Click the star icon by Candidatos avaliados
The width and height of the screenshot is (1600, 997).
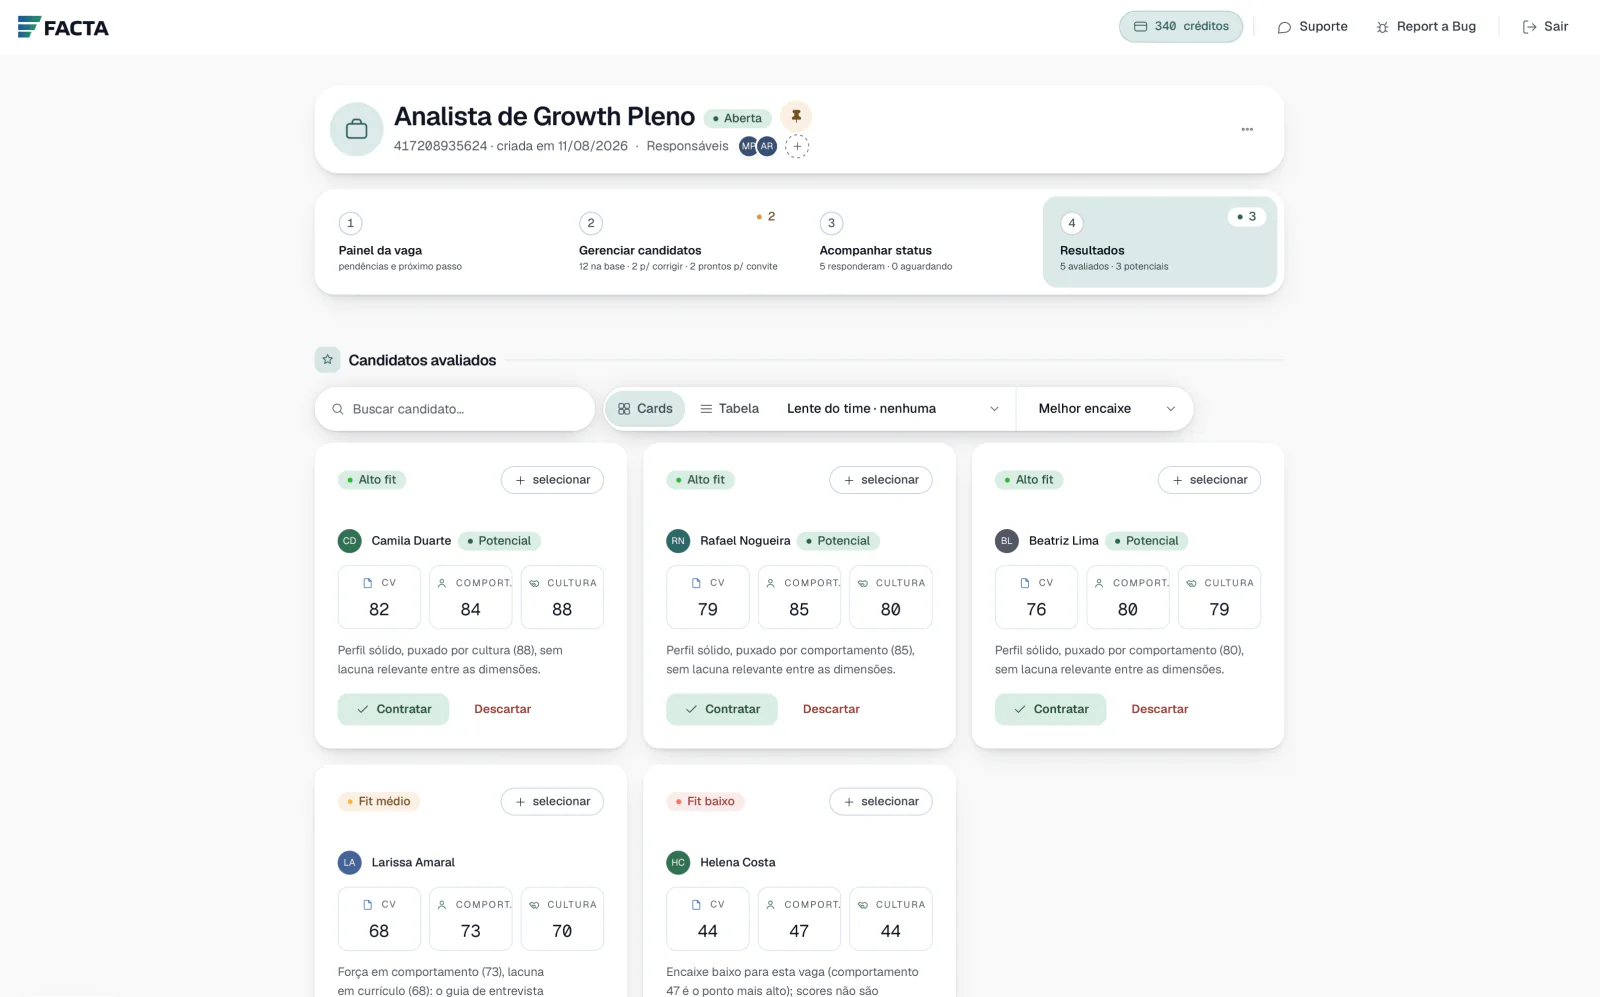pos(327,360)
